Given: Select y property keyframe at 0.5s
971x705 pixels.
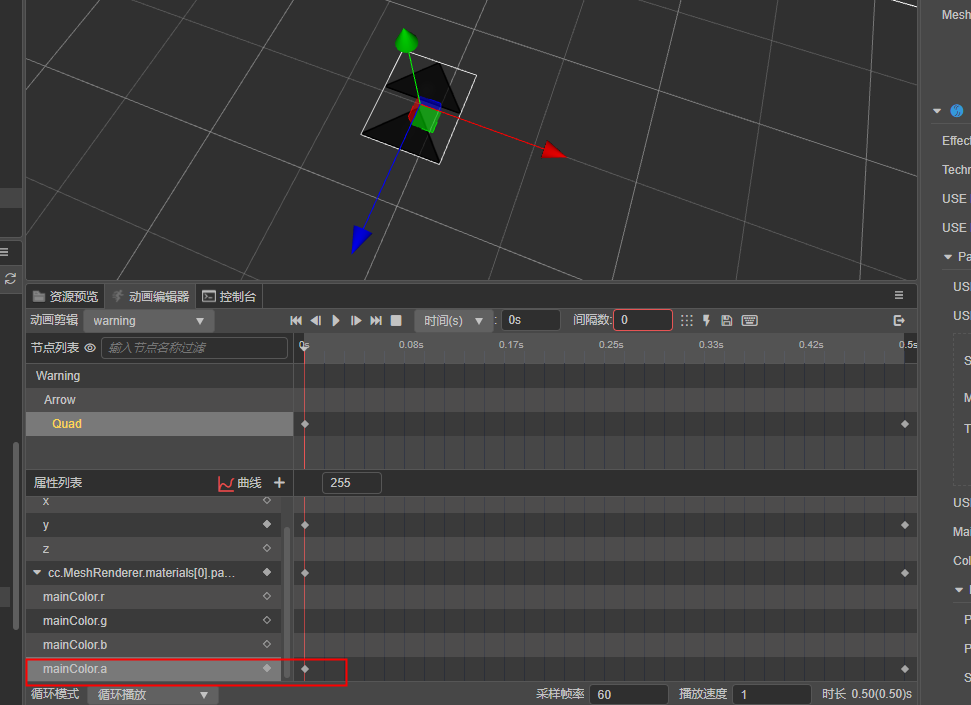Looking at the screenshot, I should click(x=905, y=525).
